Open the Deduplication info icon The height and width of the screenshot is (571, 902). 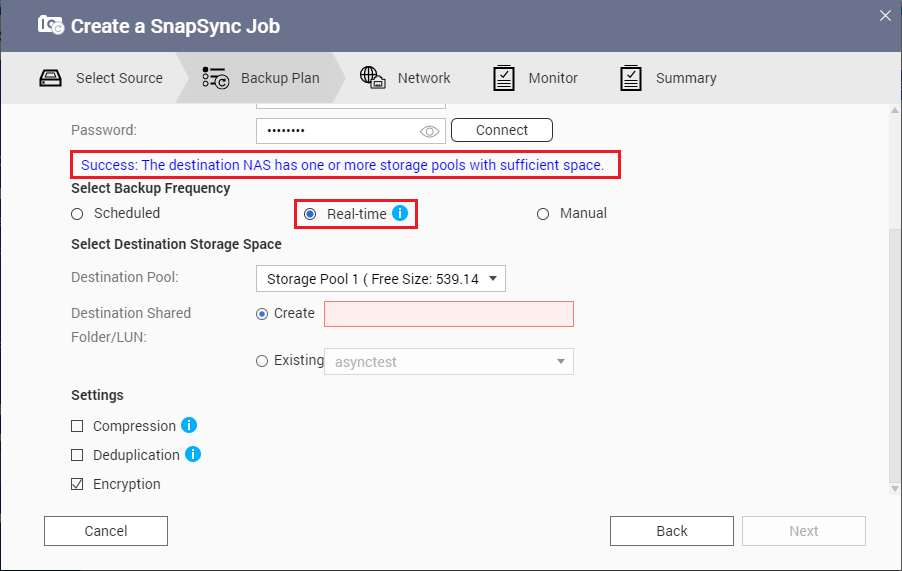[x=193, y=454]
